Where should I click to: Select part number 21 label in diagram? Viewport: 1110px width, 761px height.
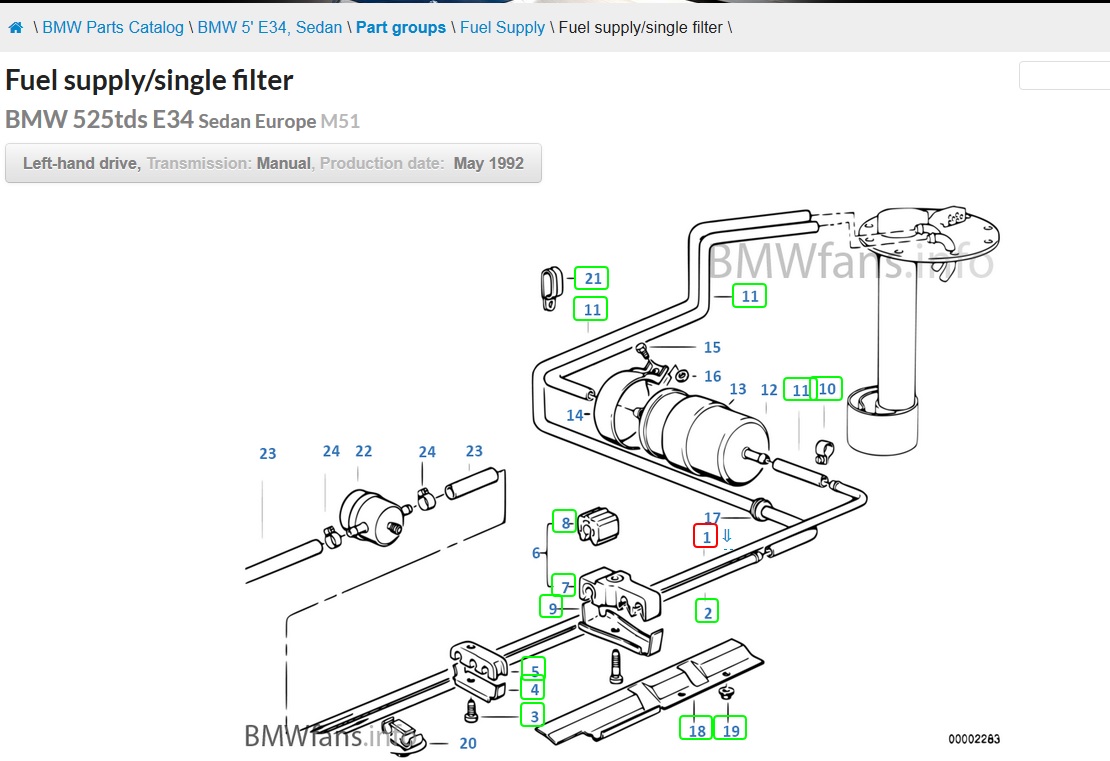(593, 279)
